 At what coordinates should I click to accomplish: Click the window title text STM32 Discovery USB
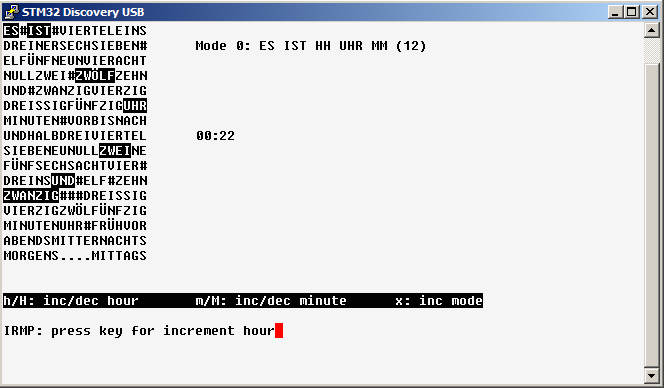(83, 12)
